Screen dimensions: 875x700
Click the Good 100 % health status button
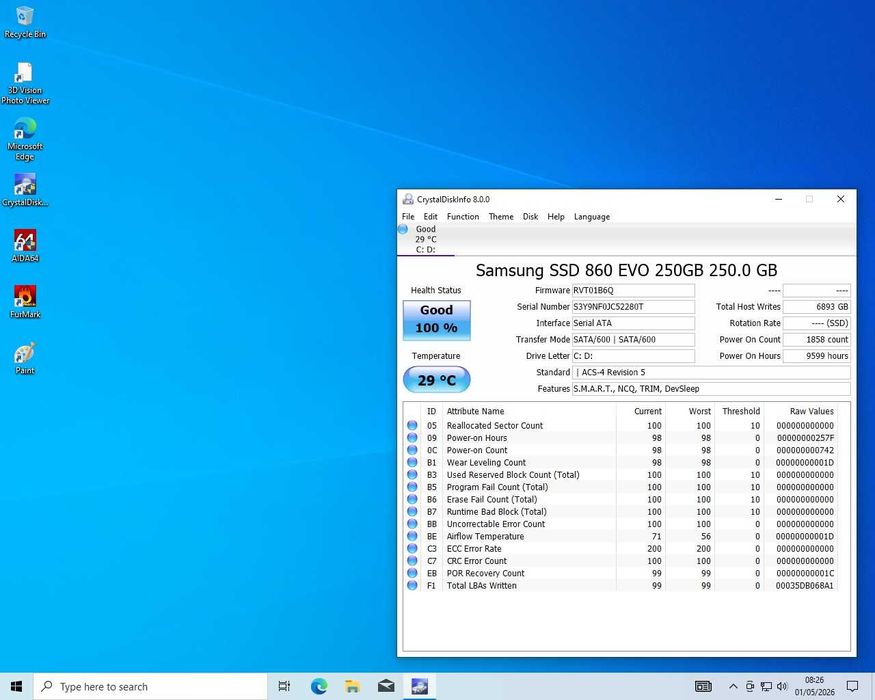click(436, 320)
